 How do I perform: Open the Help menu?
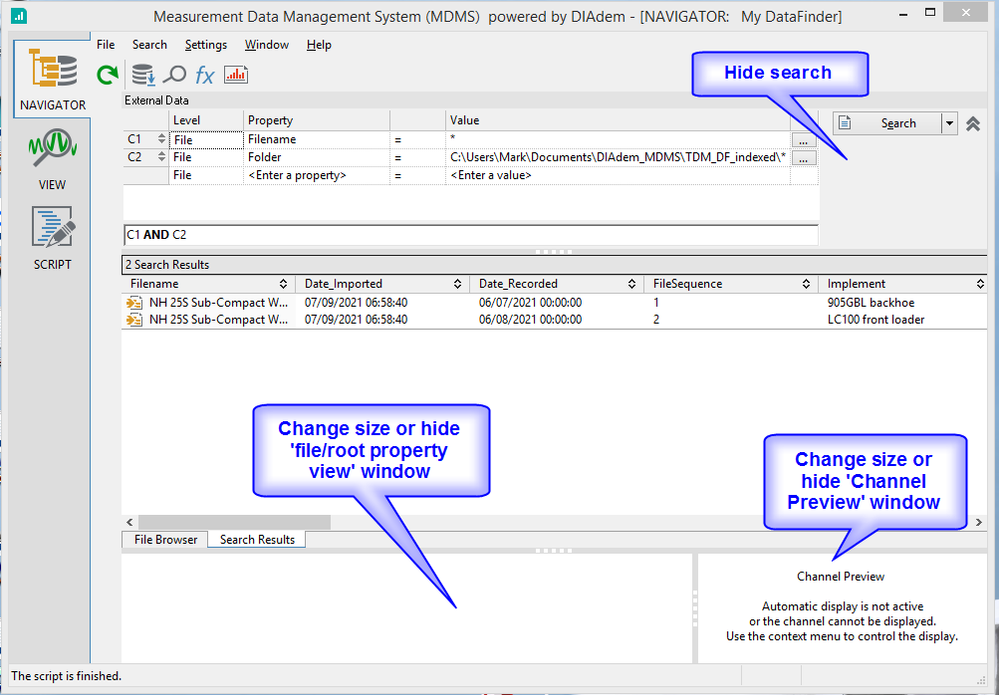pyautogui.click(x=319, y=45)
